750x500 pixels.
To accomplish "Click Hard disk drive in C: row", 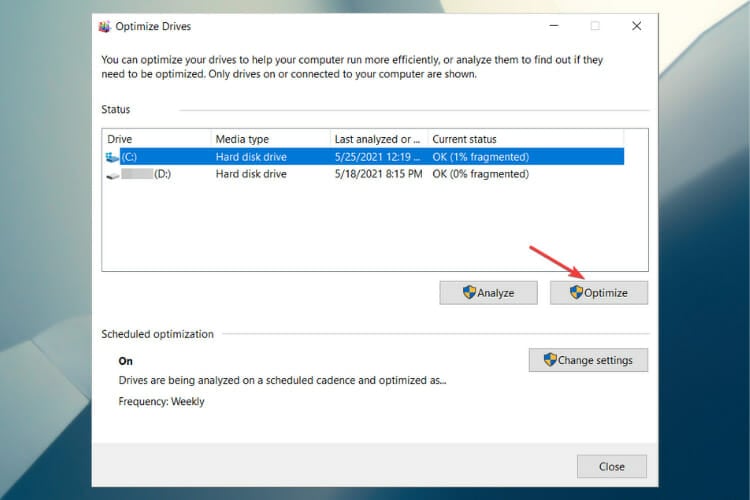I will pyautogui.click(x=251, y=157).
